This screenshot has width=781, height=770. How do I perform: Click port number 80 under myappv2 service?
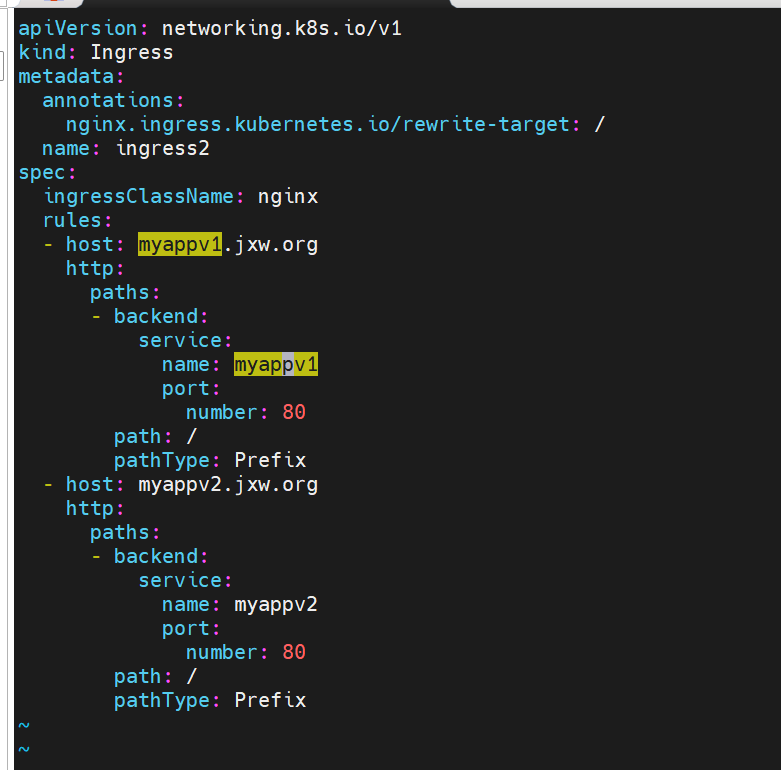(x=294, y=652)
